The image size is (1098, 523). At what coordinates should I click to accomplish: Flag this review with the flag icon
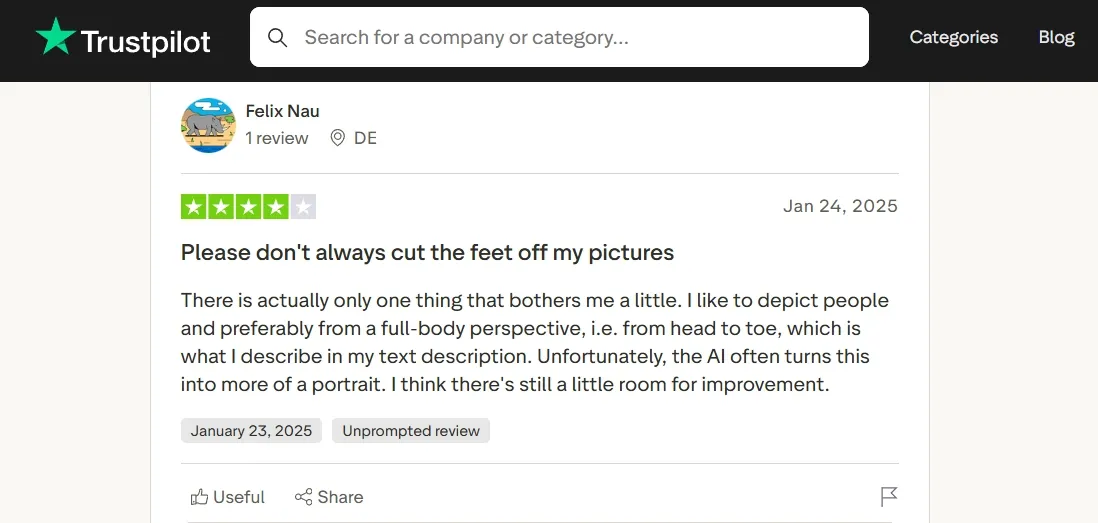coord(889,497)
